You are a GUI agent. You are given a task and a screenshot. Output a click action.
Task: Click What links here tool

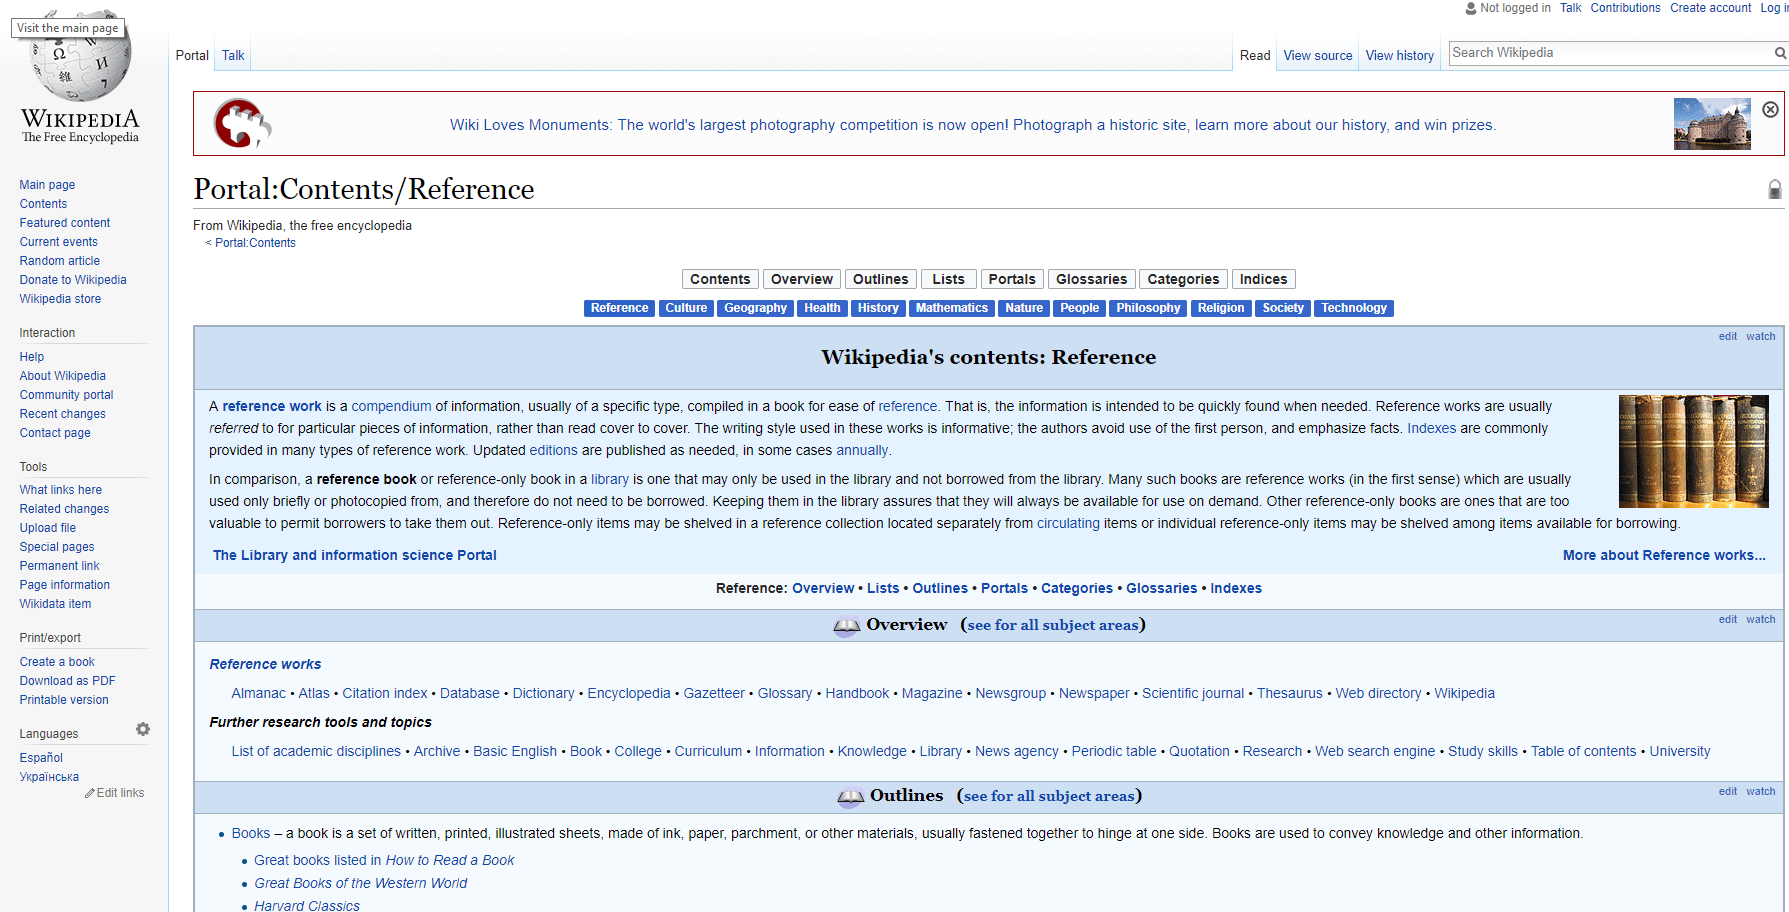[61, 490]
